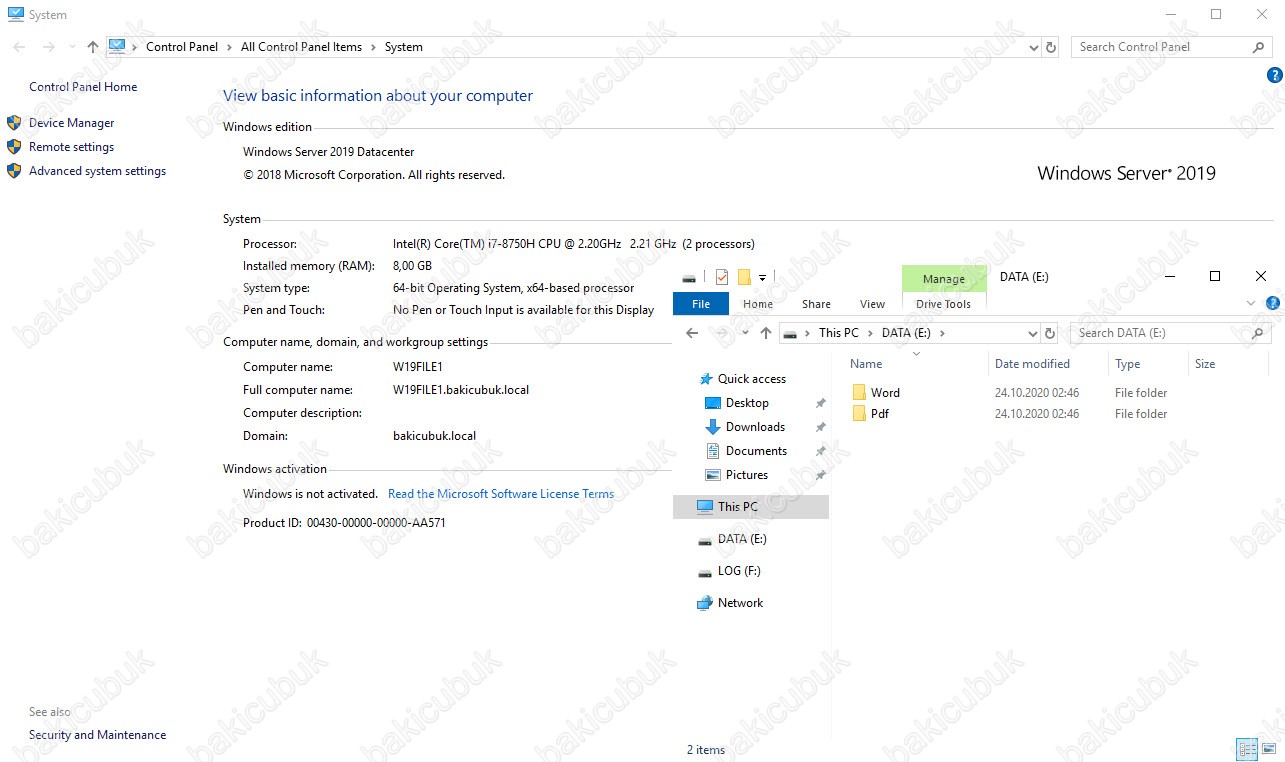Go to Control Panel Home
Screen dimensions: 1285x762
[83, 87]
